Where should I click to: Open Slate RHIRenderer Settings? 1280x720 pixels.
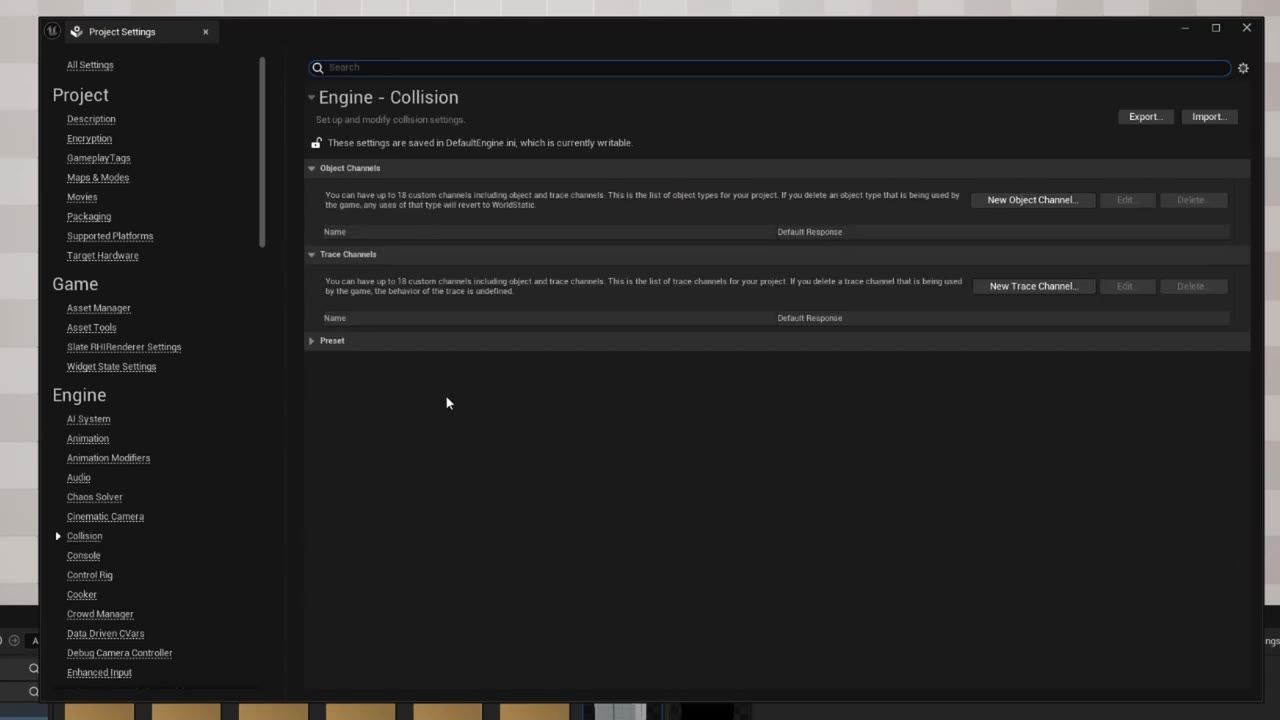[124, 347]
